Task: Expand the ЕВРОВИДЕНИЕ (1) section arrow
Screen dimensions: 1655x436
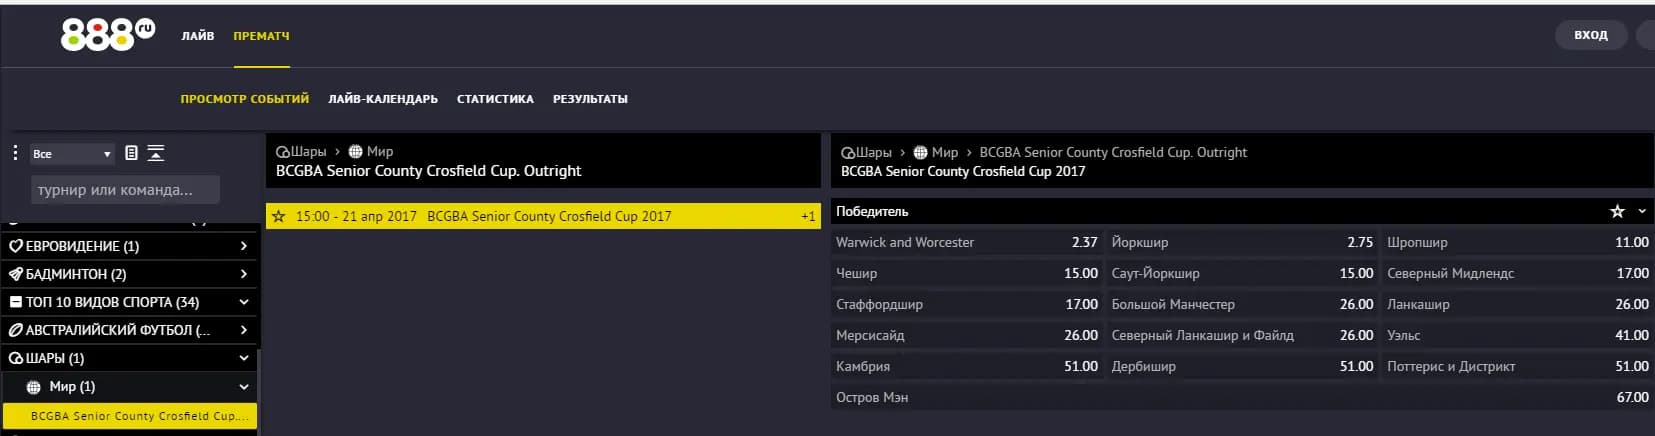Action: pos(244,246)
